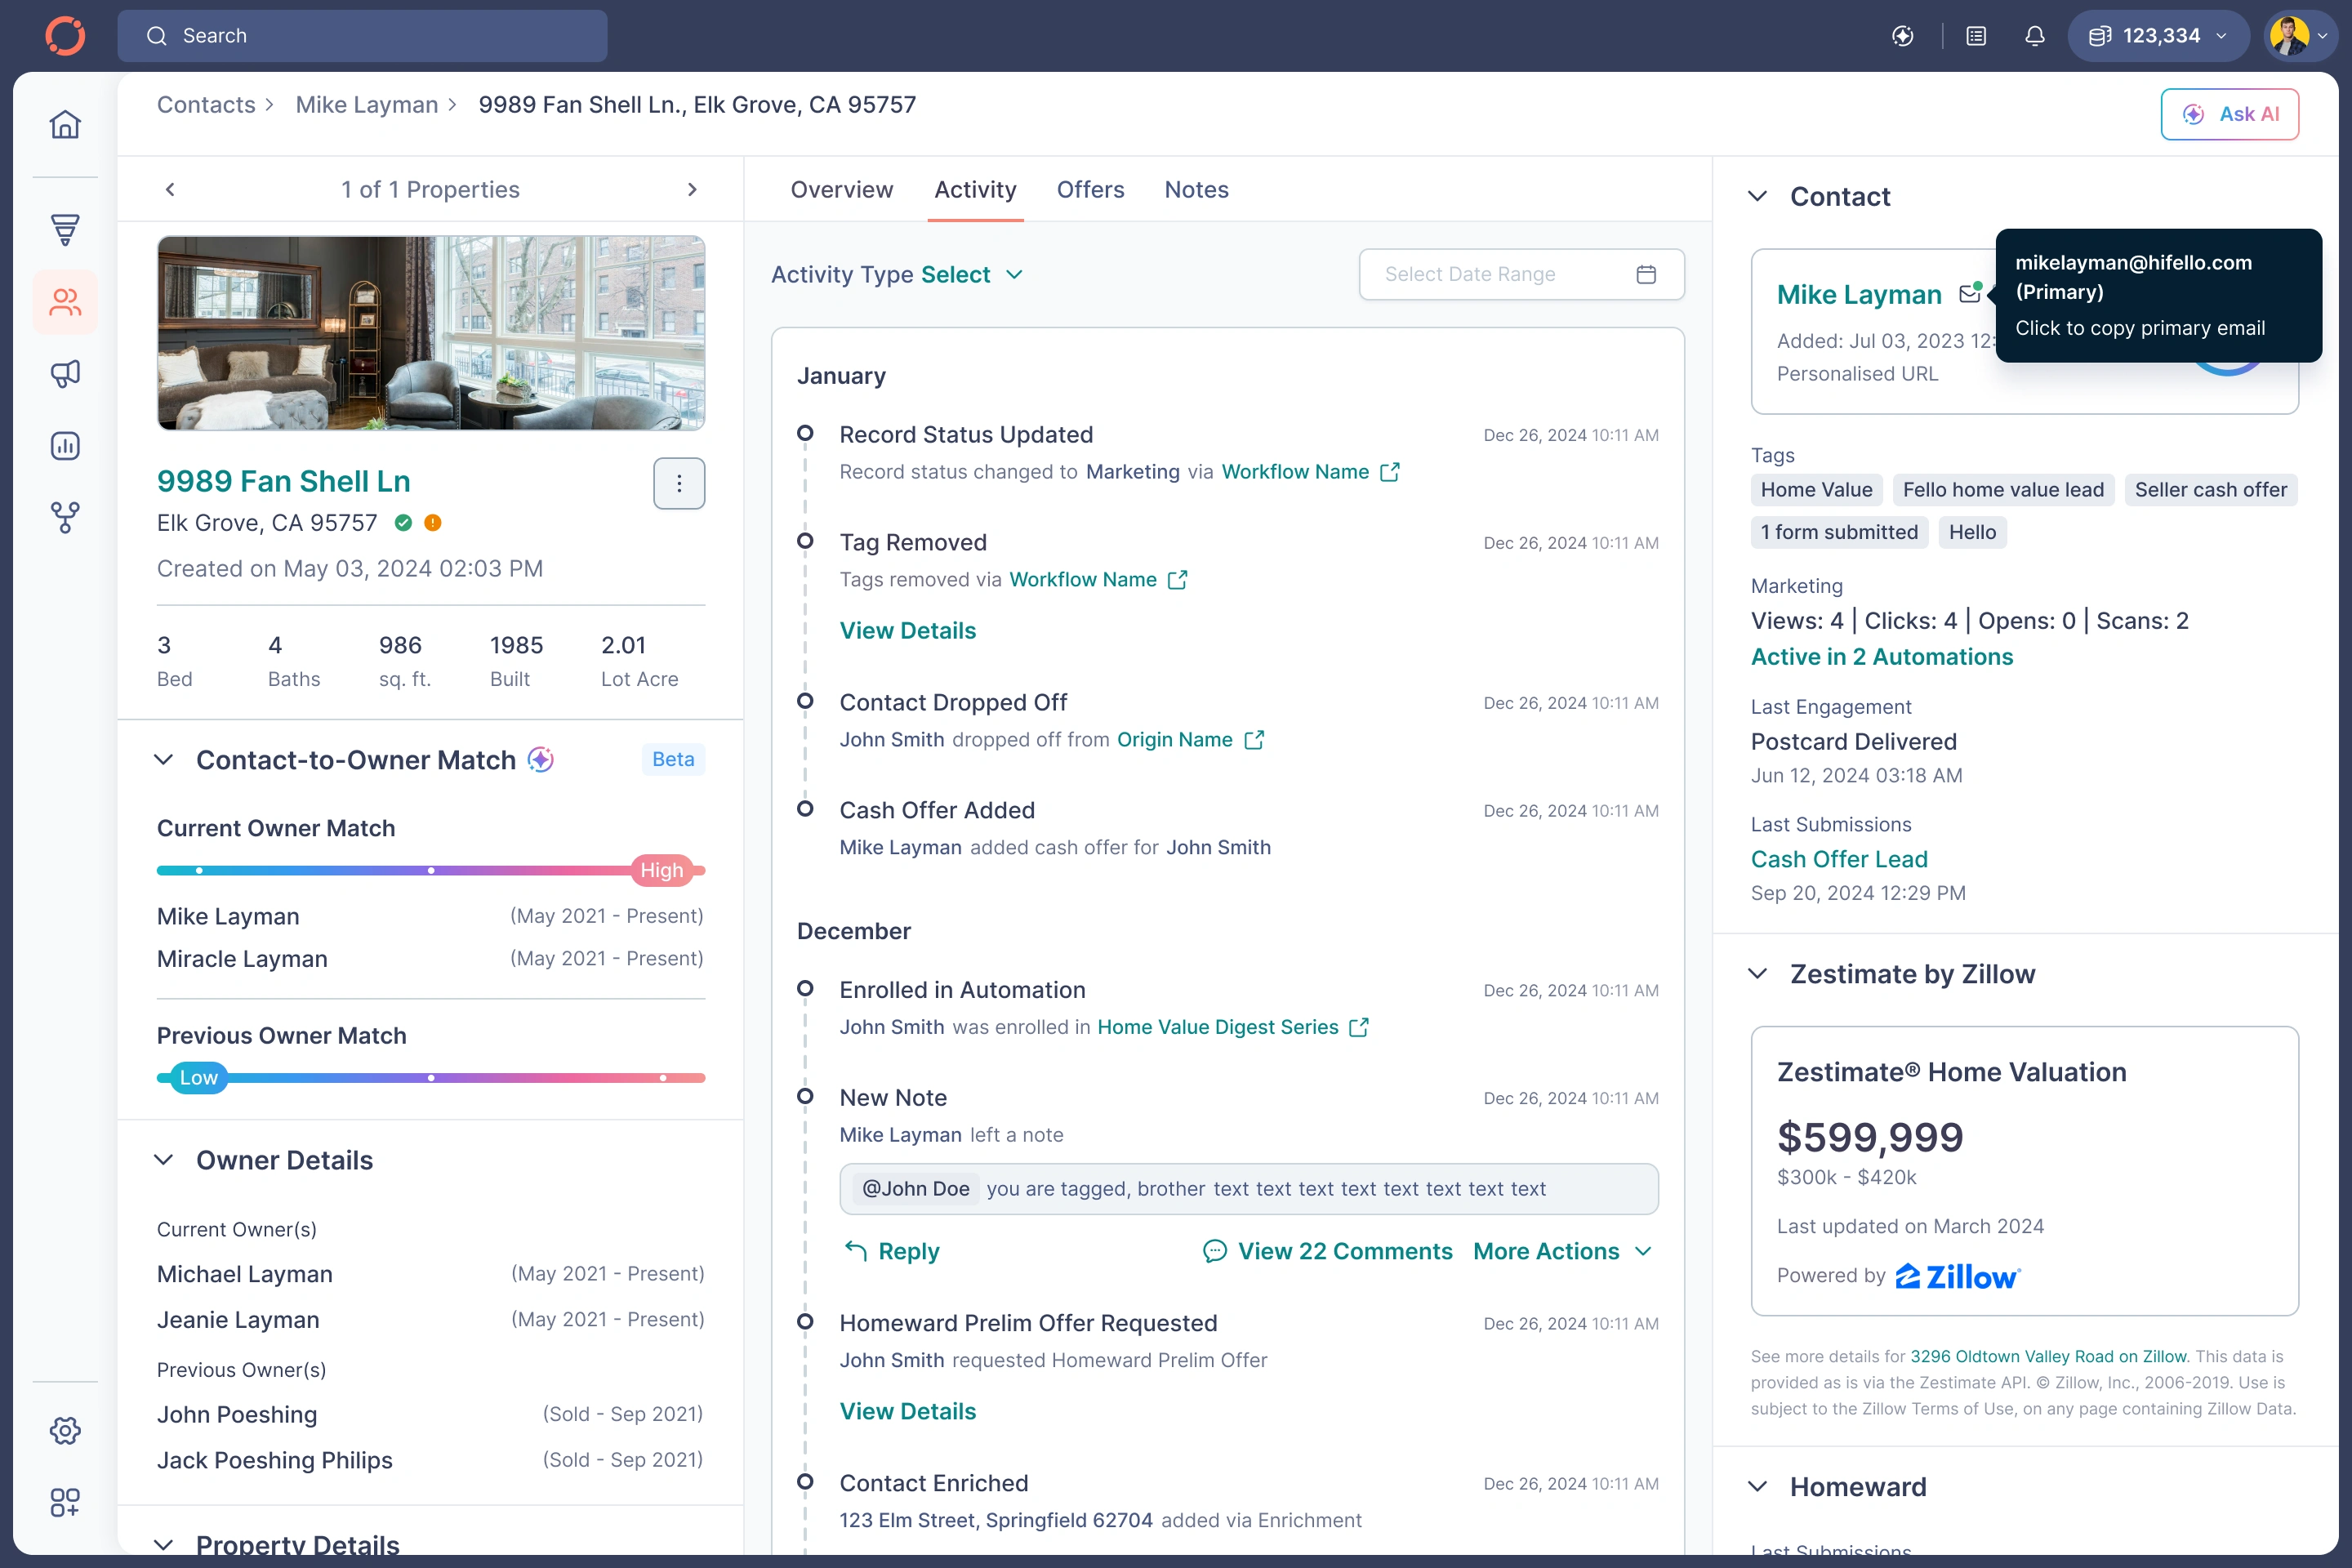Open the three-dot property options menu
Screen dimensions: 2352x1568
[679, 484]
